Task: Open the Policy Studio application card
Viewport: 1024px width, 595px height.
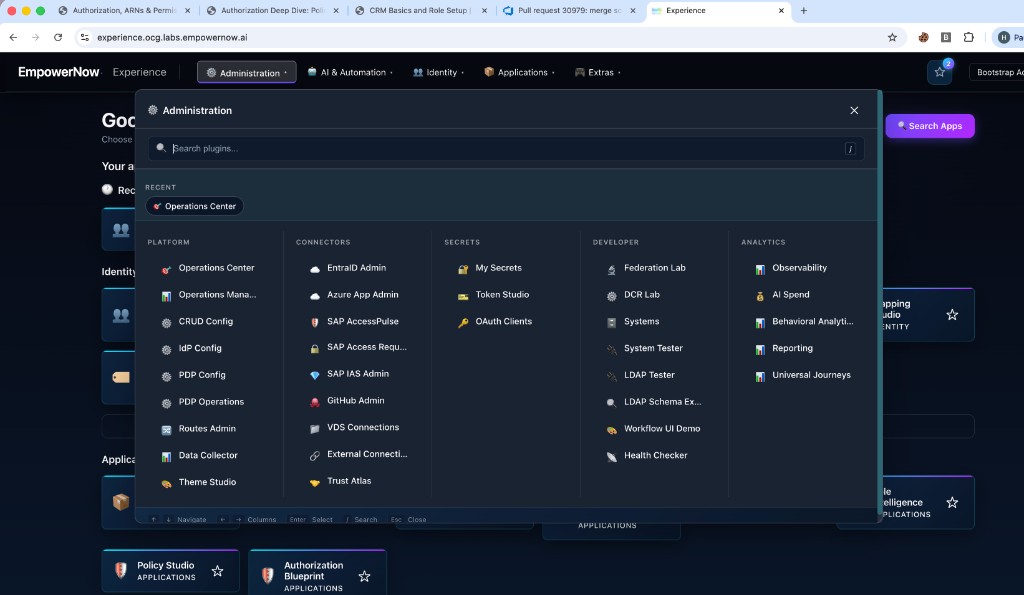Action: [x=170, y=571]
